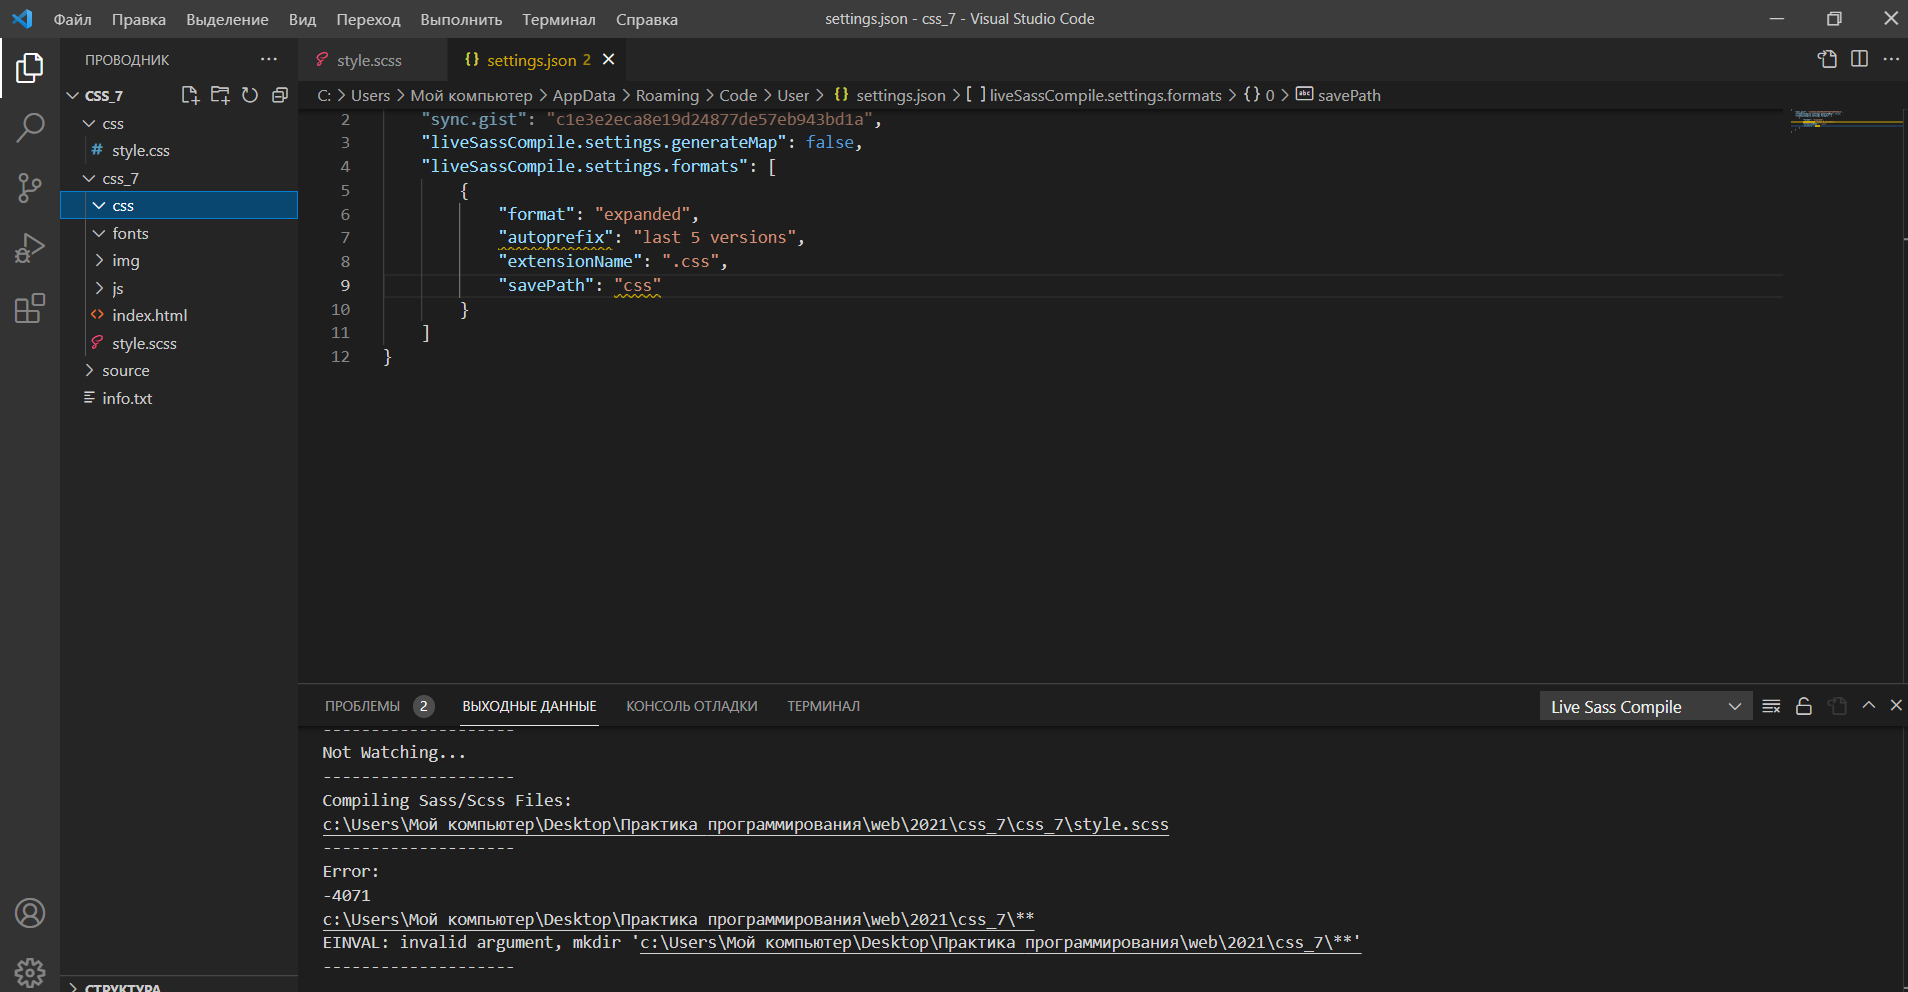Open the Терминал menu

click(x=558, y=19)
